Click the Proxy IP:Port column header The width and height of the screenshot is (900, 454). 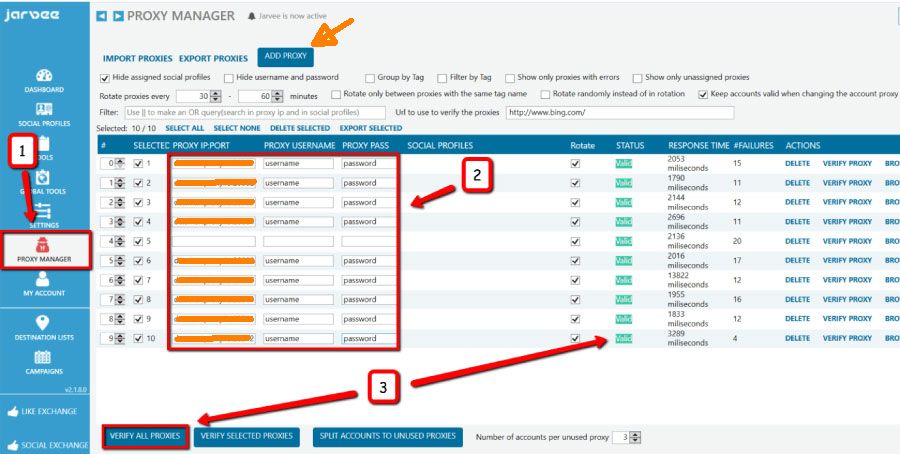201,146
